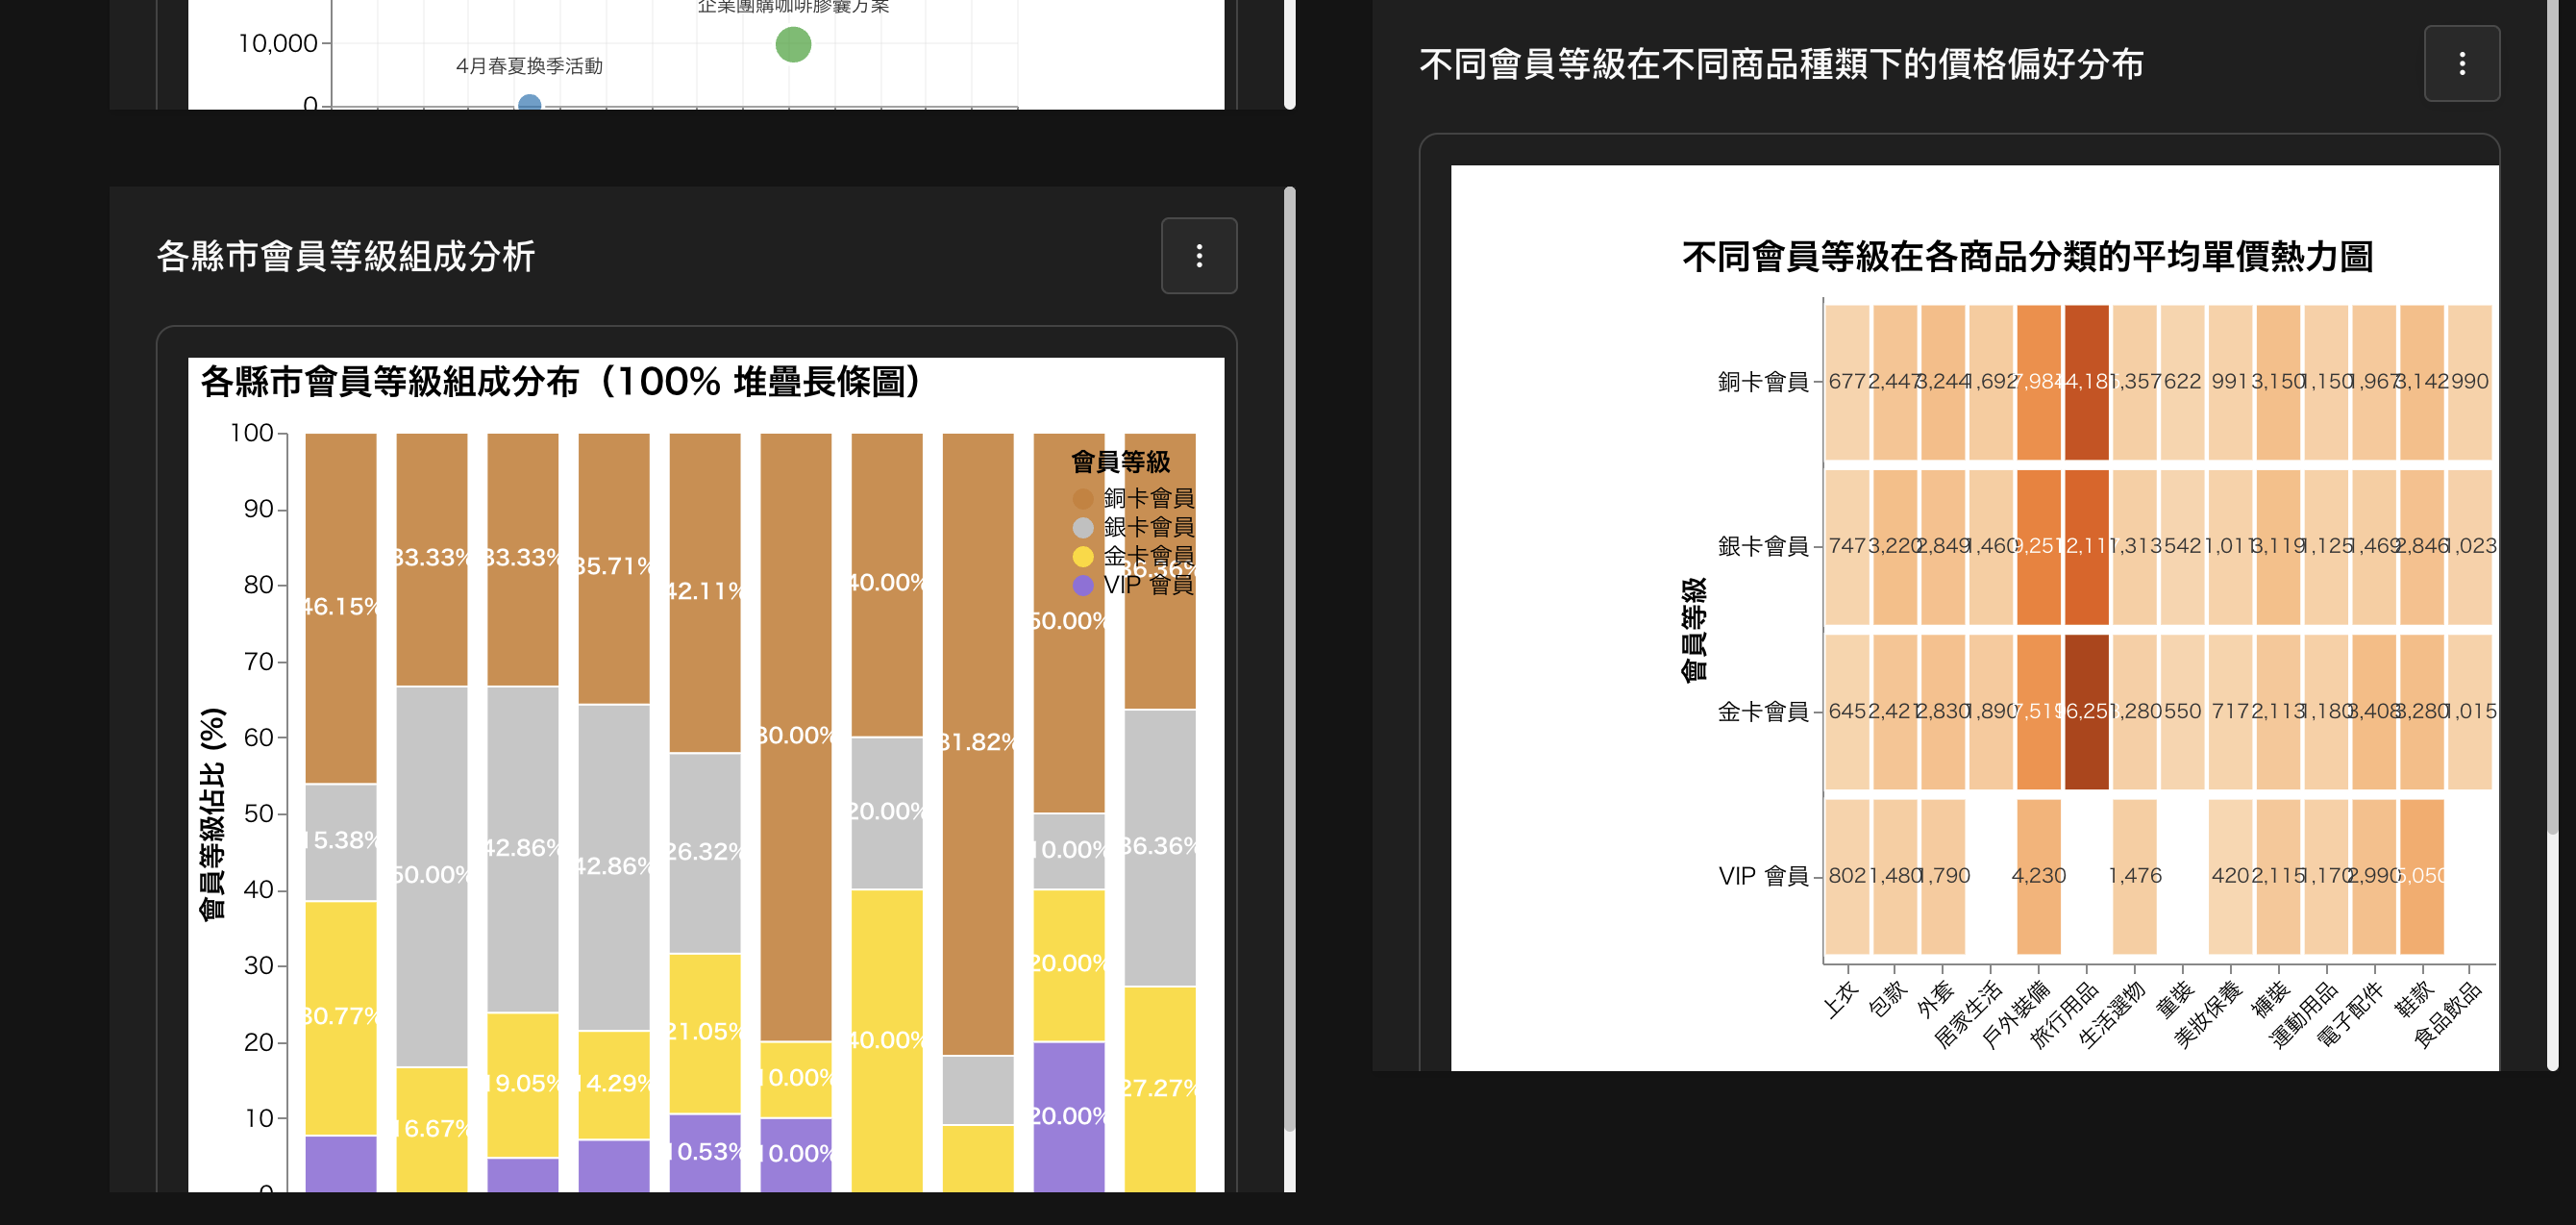This screenshot has width=2576, height=1225.
Task: Click the 81.82% bronze bar segment
Action: coord(978,743)
